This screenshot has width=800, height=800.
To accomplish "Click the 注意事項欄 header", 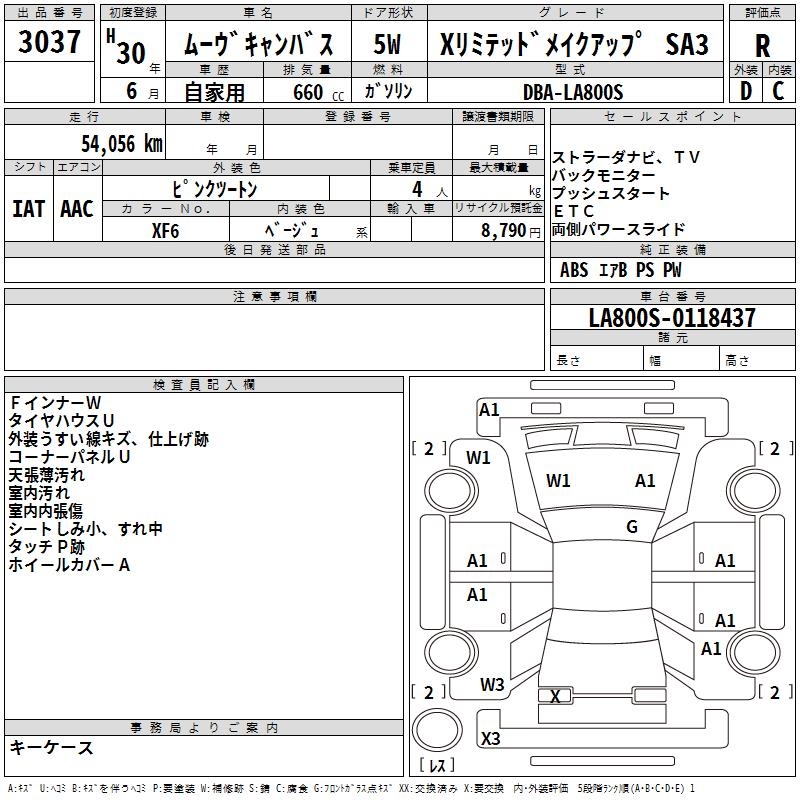I will 274,296.
